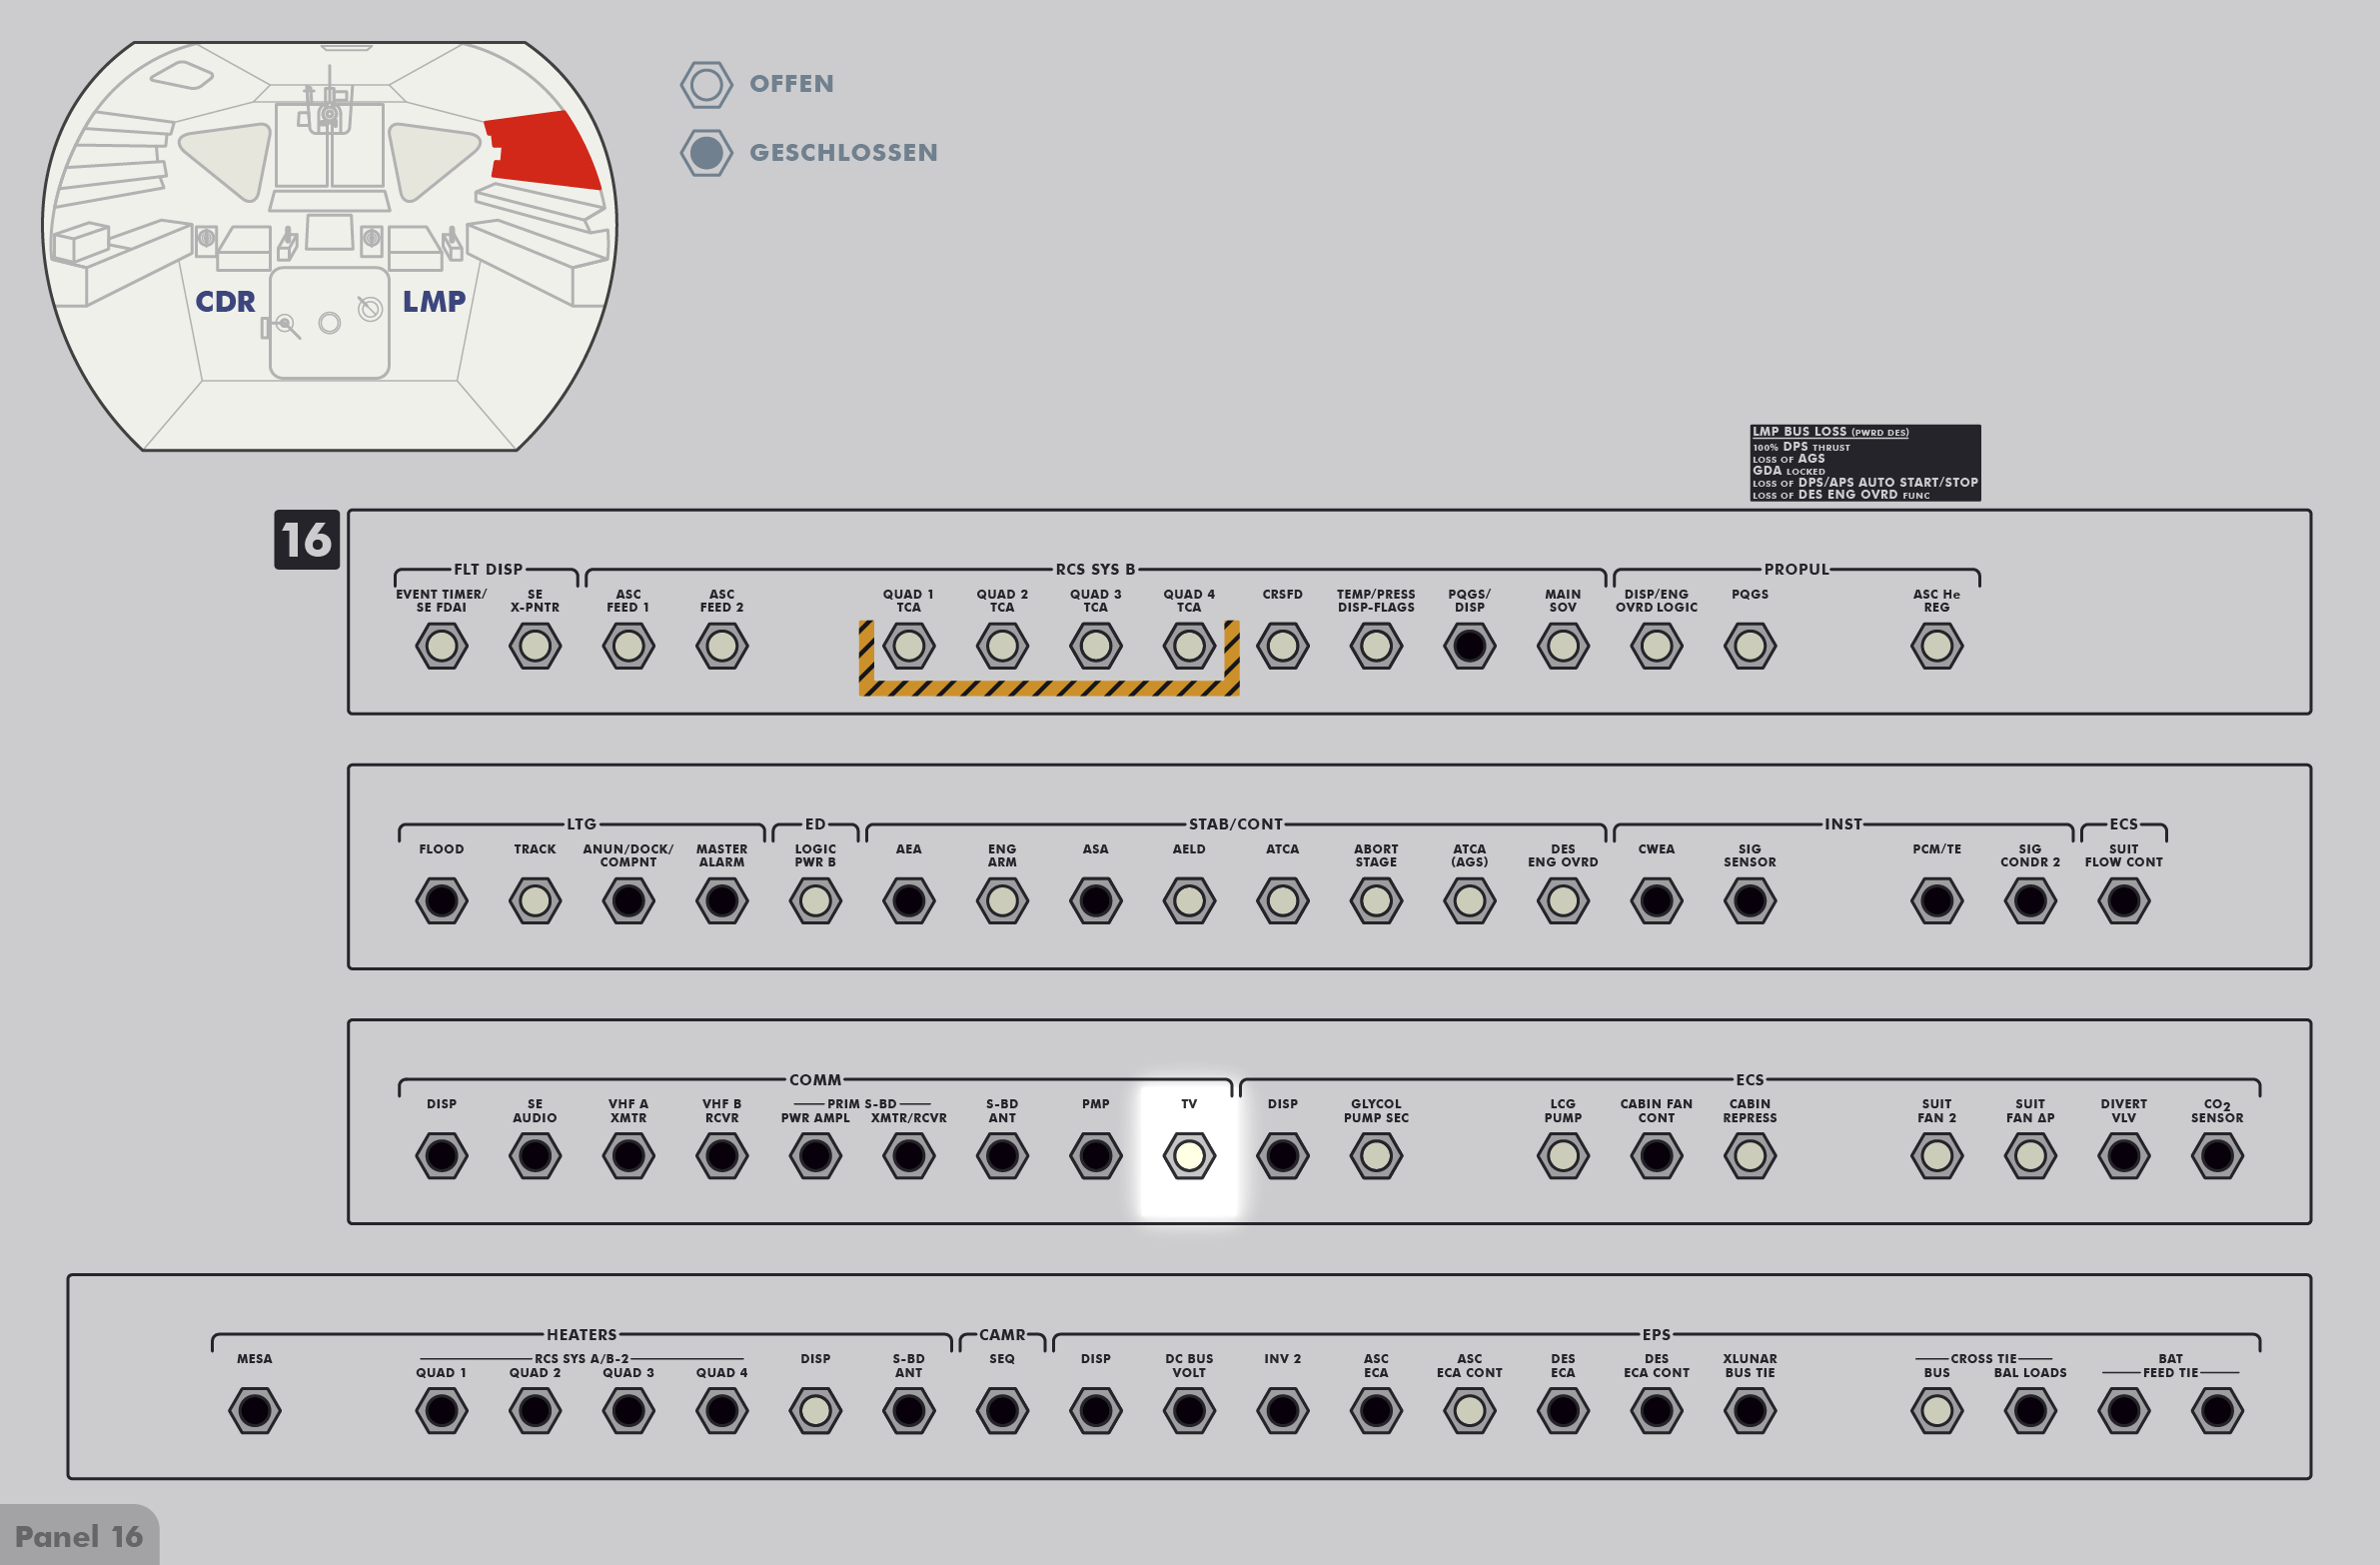Screen dimensions: 2380x1565
Task: Click the LMP label in the cabin diagram
Action: point(434,301)
